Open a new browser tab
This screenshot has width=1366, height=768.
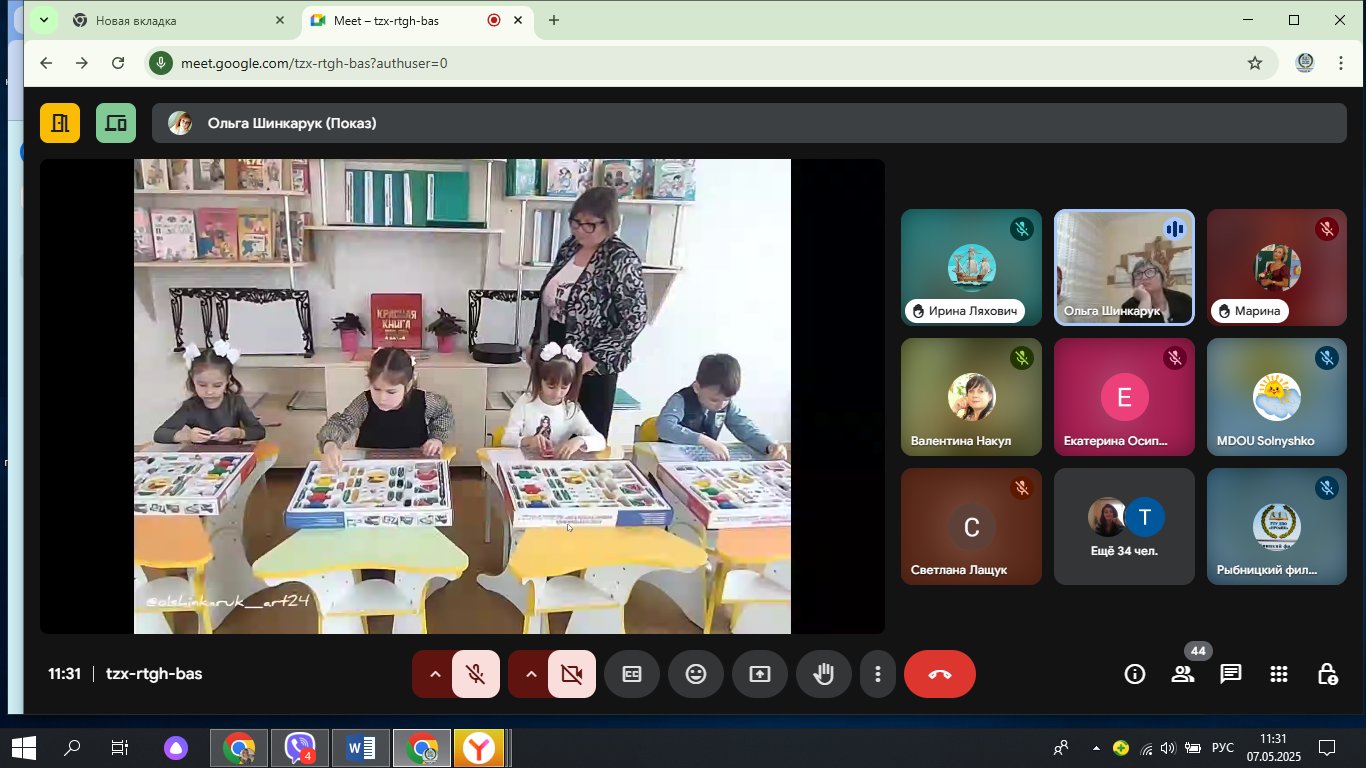(554, 20)
